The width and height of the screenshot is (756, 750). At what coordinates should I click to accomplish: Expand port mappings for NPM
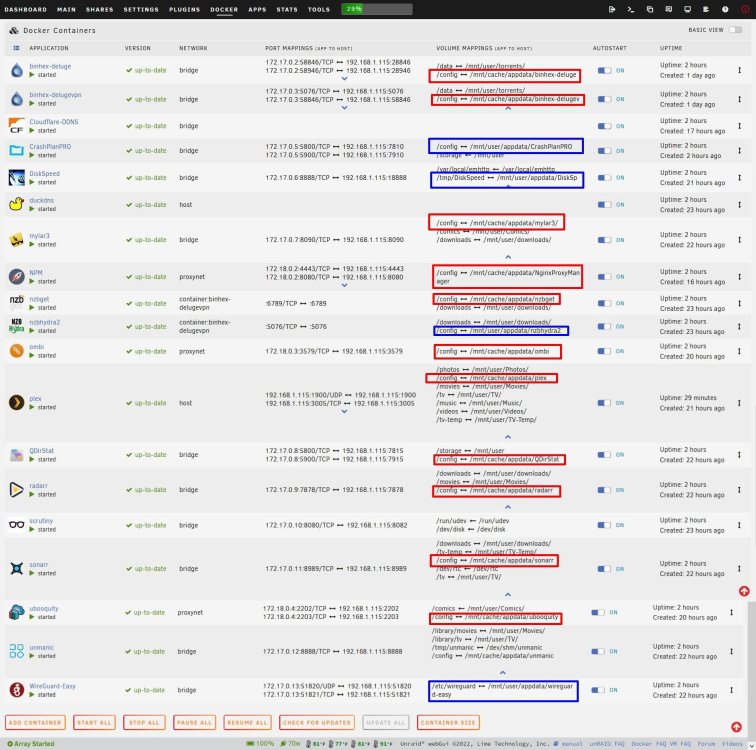click(344, 285)
